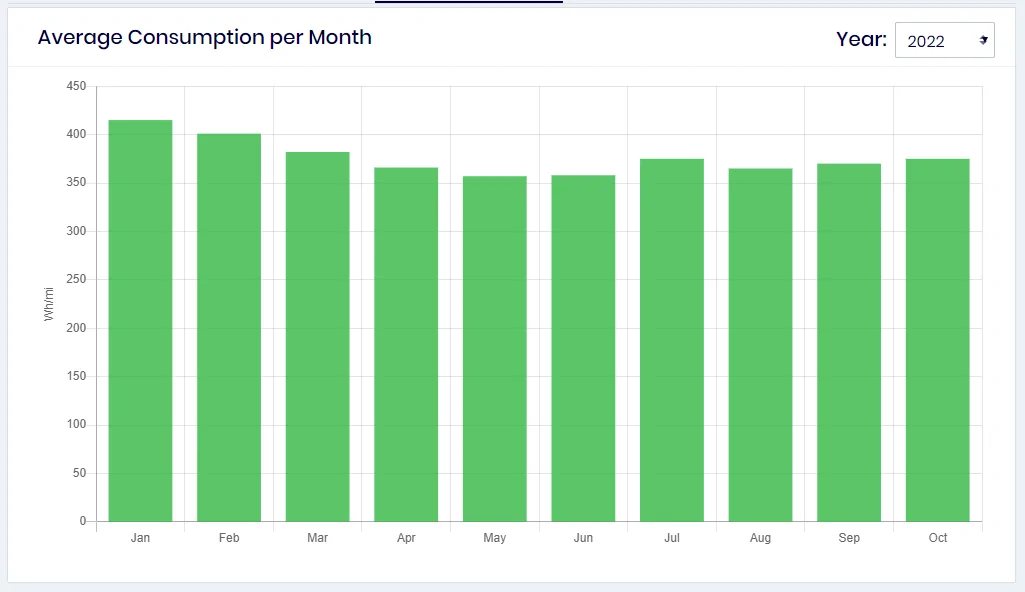
Task: Select the Feb consumption bar
Action: pyautogui.click(x=229, y=327)
